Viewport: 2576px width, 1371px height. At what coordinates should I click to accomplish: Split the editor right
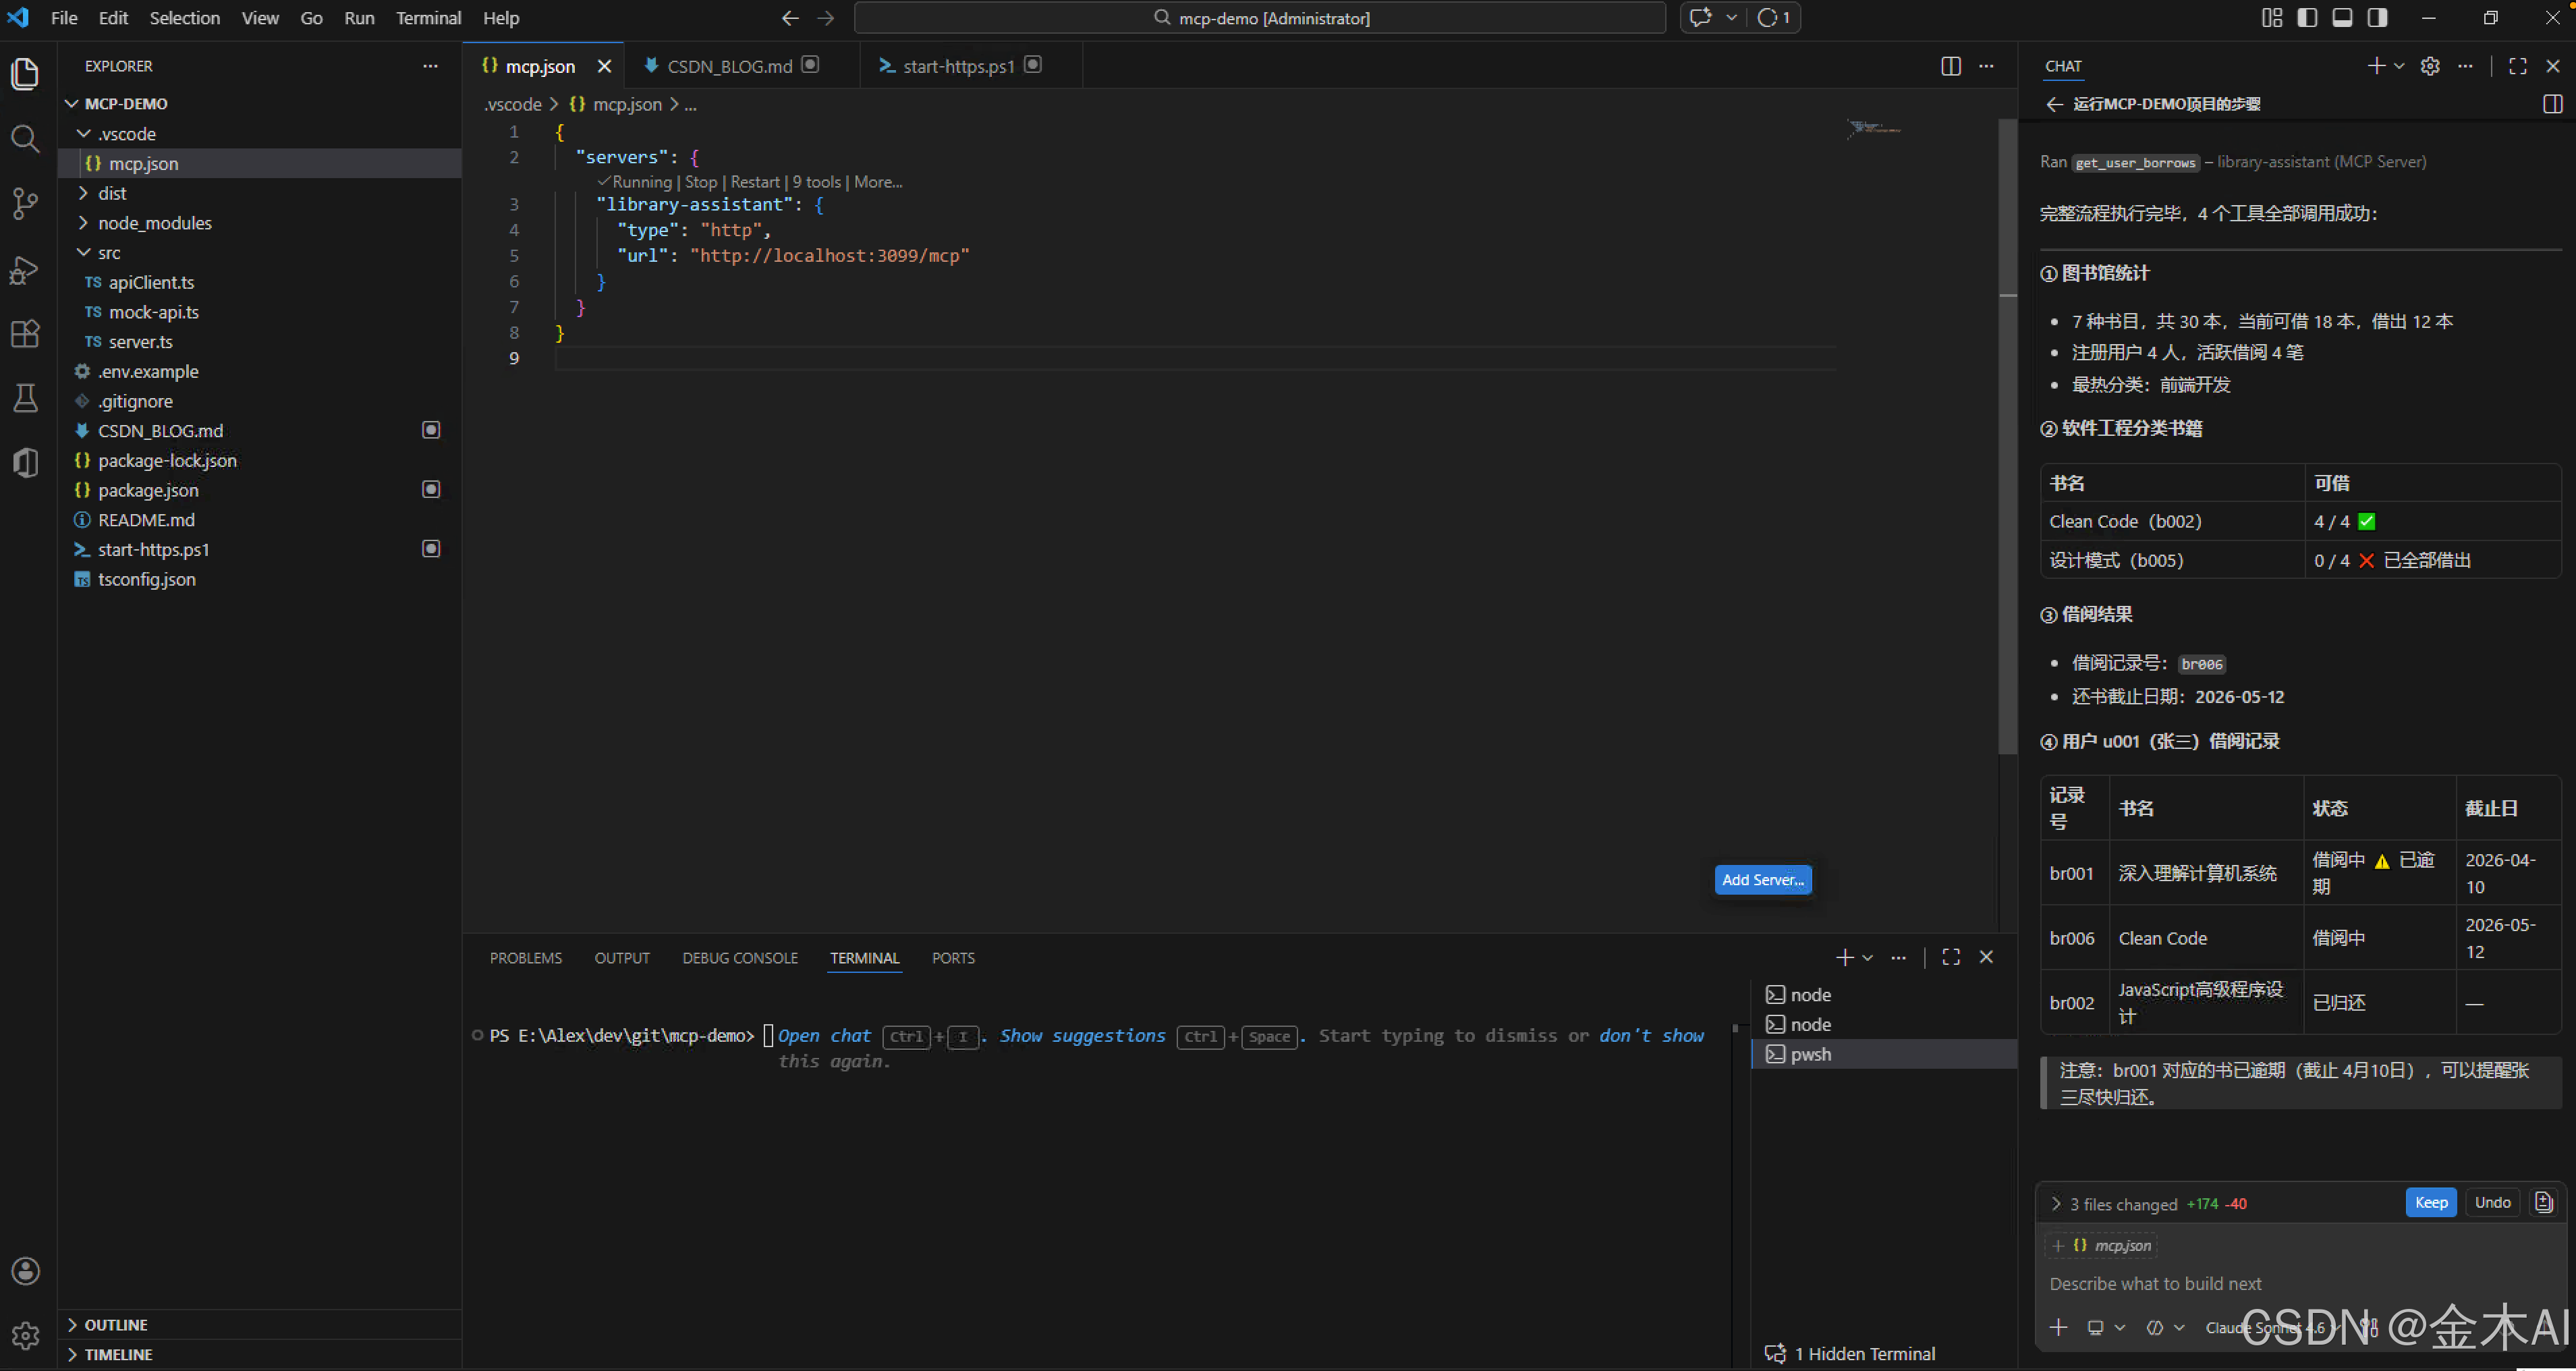click(1950, 66)
